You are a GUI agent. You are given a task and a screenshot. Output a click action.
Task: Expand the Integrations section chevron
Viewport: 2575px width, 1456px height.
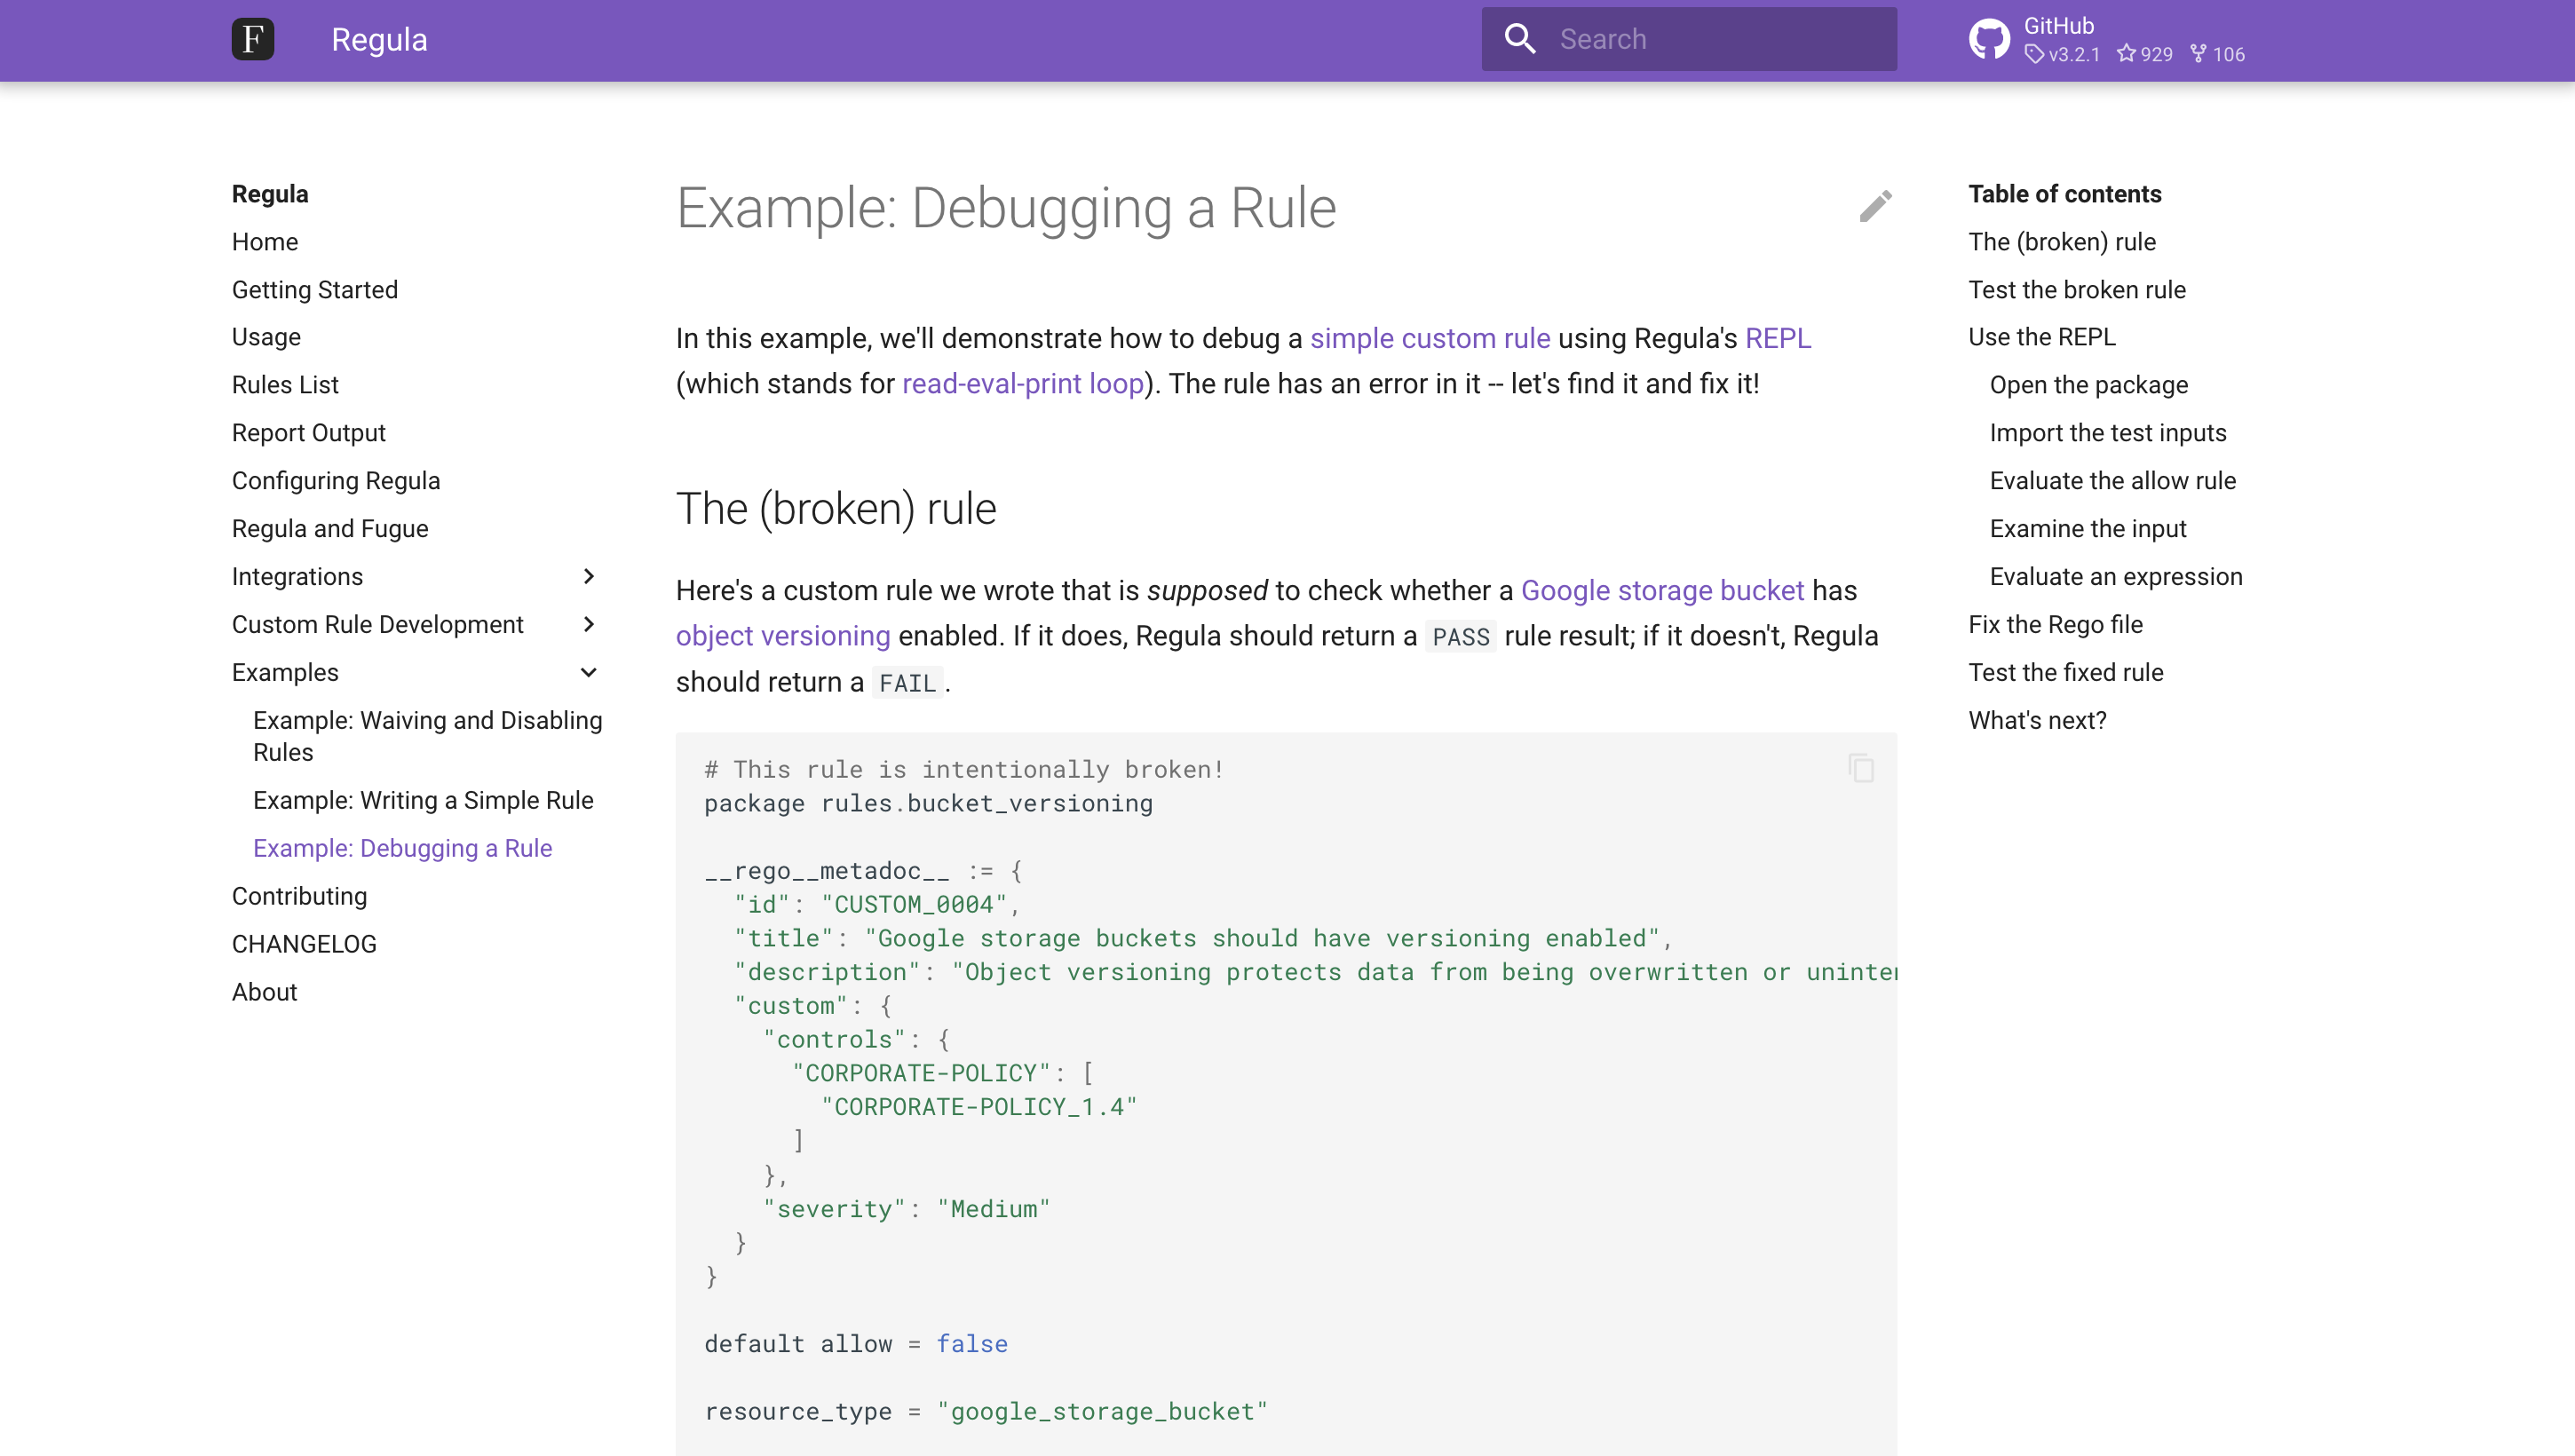[589, 576]
